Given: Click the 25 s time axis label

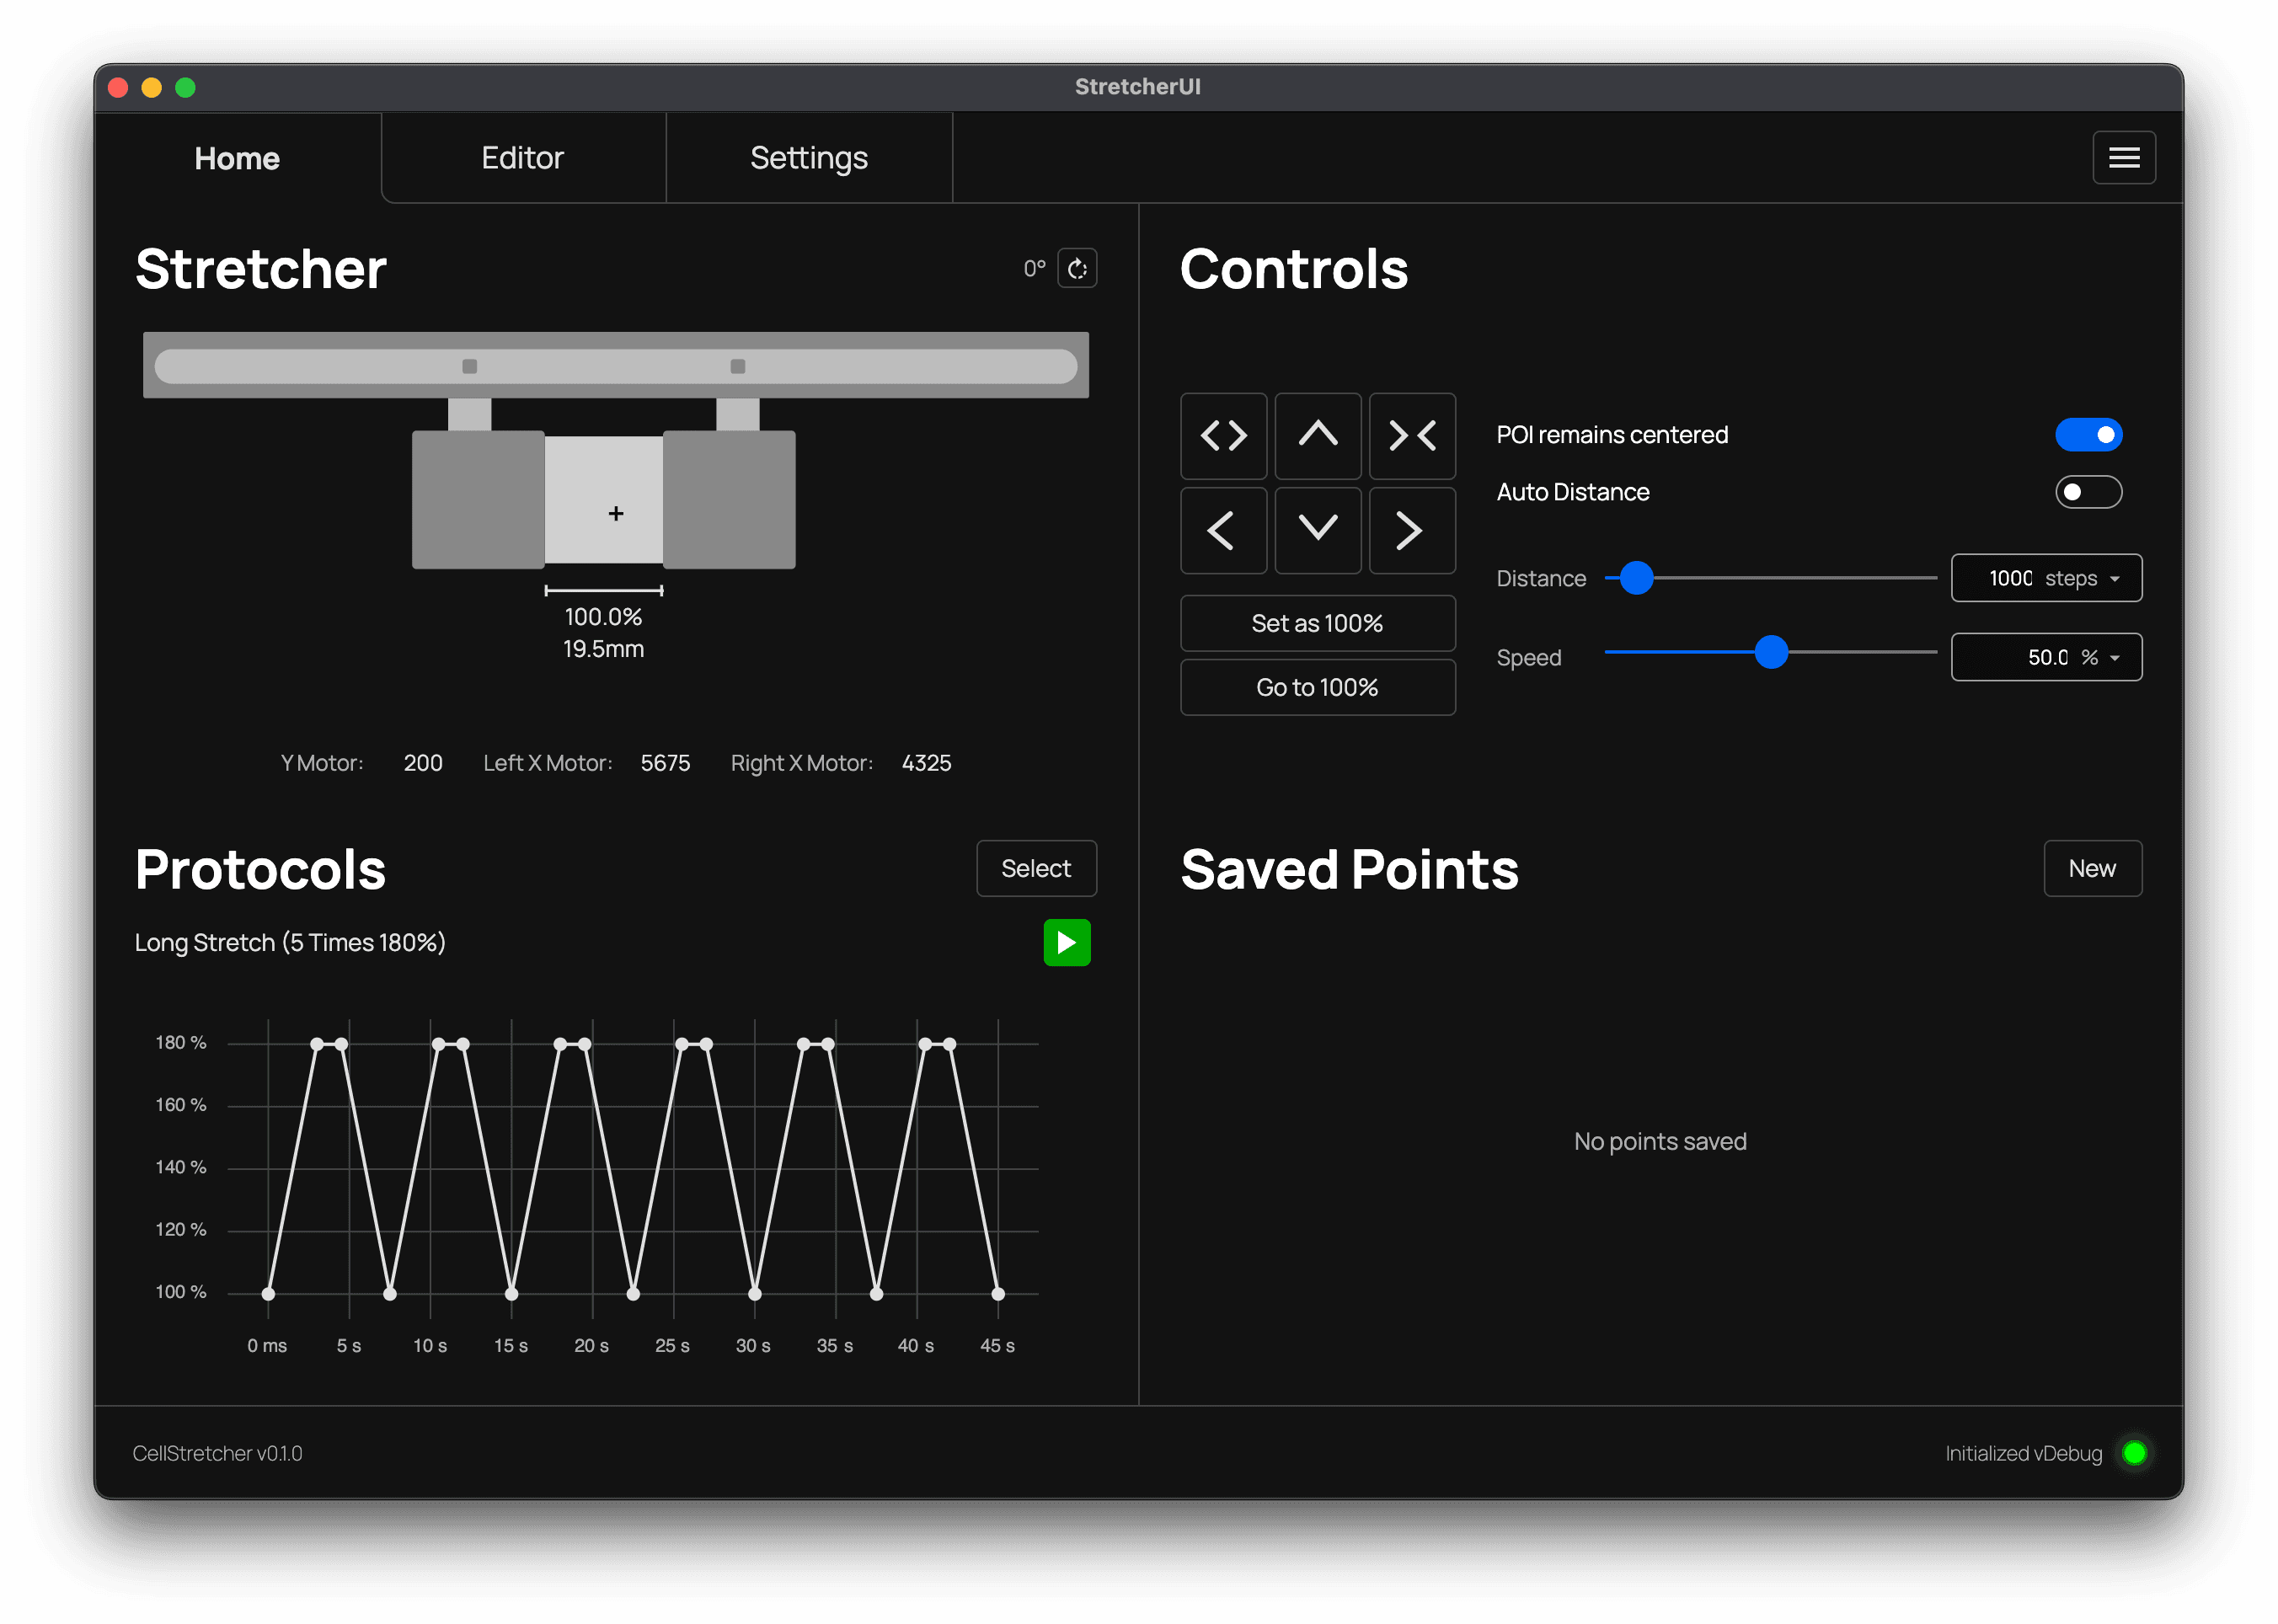Looking at the screenshot, I should (672, 1345).
